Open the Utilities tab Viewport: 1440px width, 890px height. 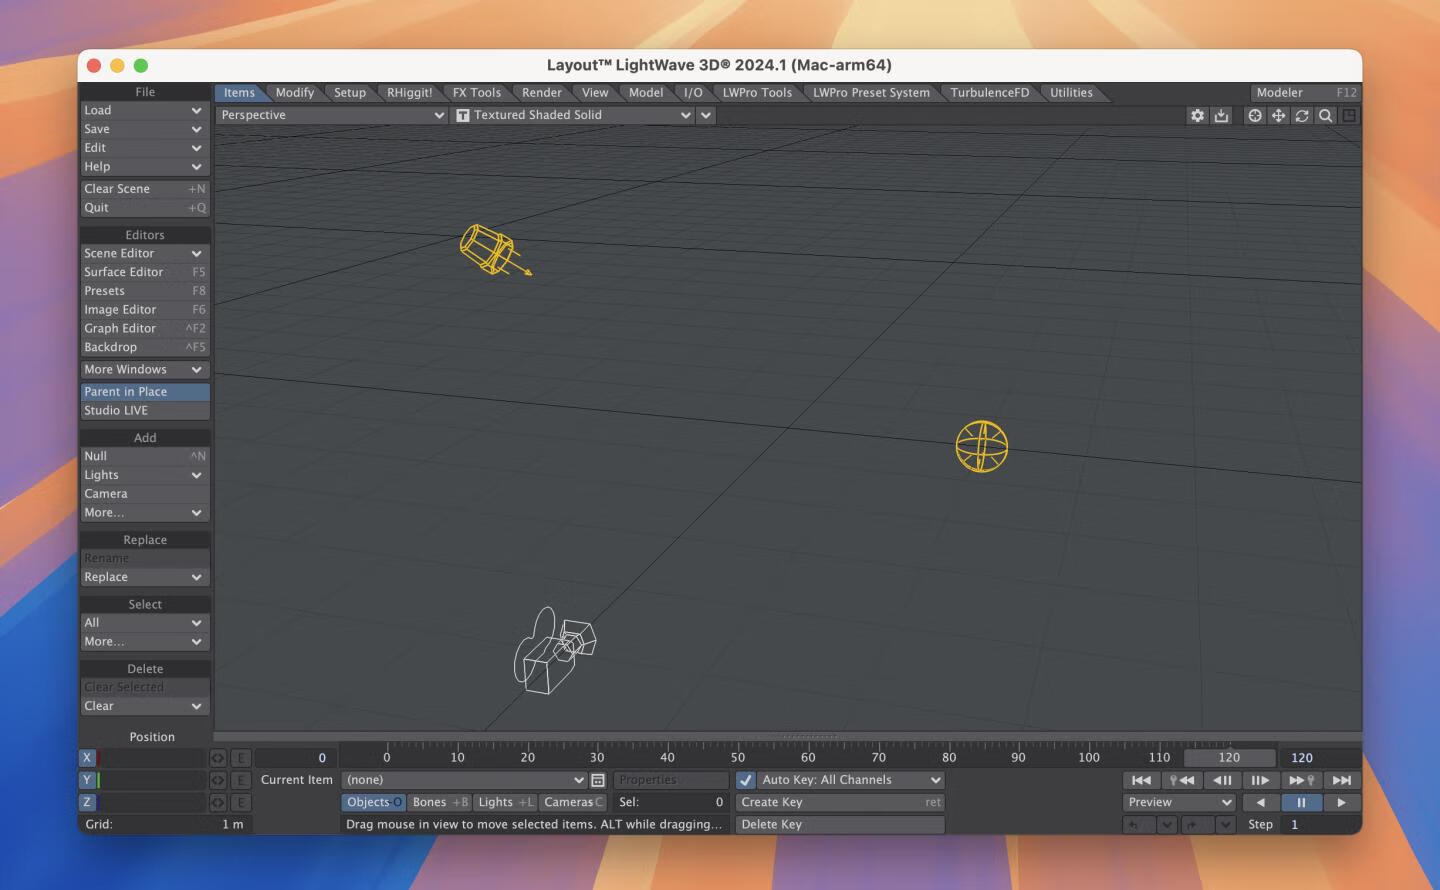pos(1071,93)
